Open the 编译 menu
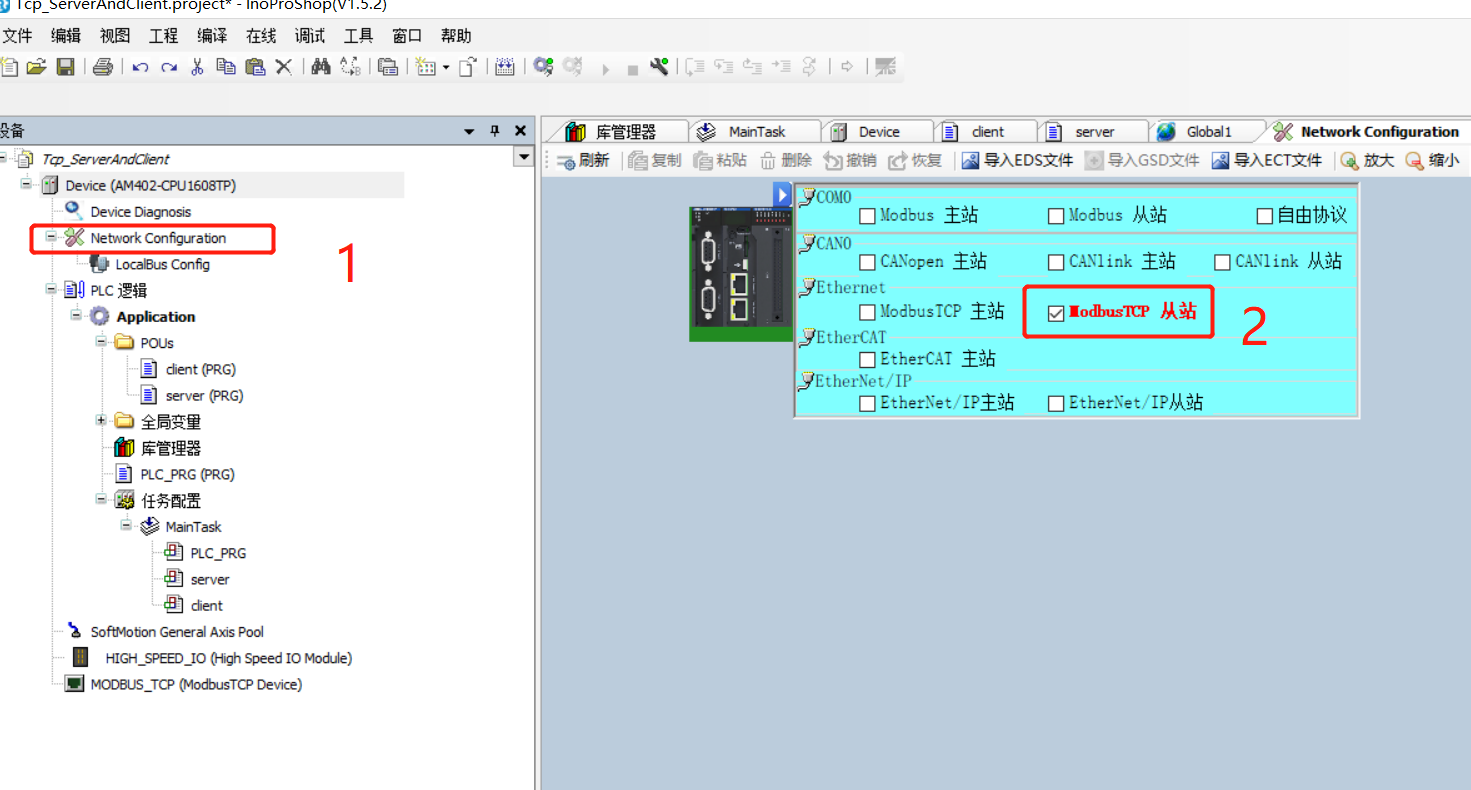The image size is (1471, 790). point(212,36)
